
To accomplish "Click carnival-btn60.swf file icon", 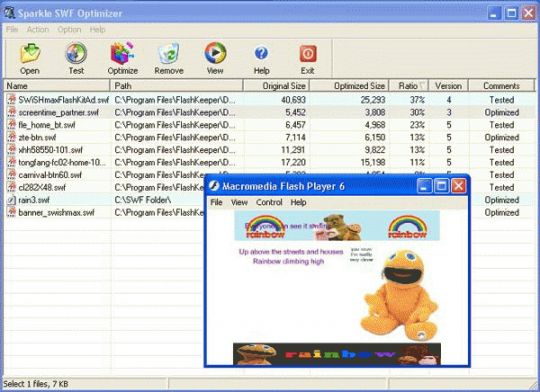I will coord(11,175).
